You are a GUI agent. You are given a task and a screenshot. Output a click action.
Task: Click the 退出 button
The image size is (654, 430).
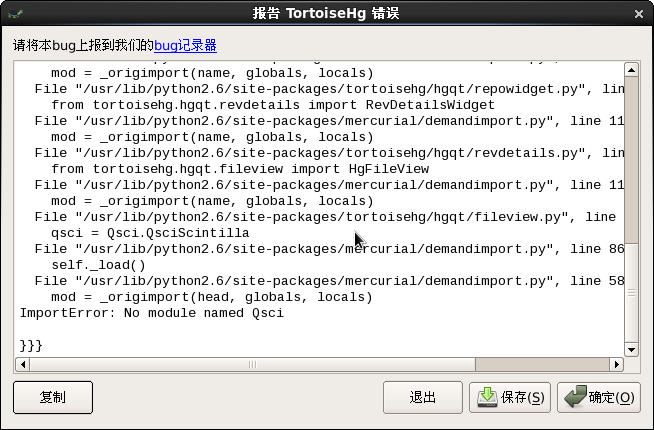point(423,397)
